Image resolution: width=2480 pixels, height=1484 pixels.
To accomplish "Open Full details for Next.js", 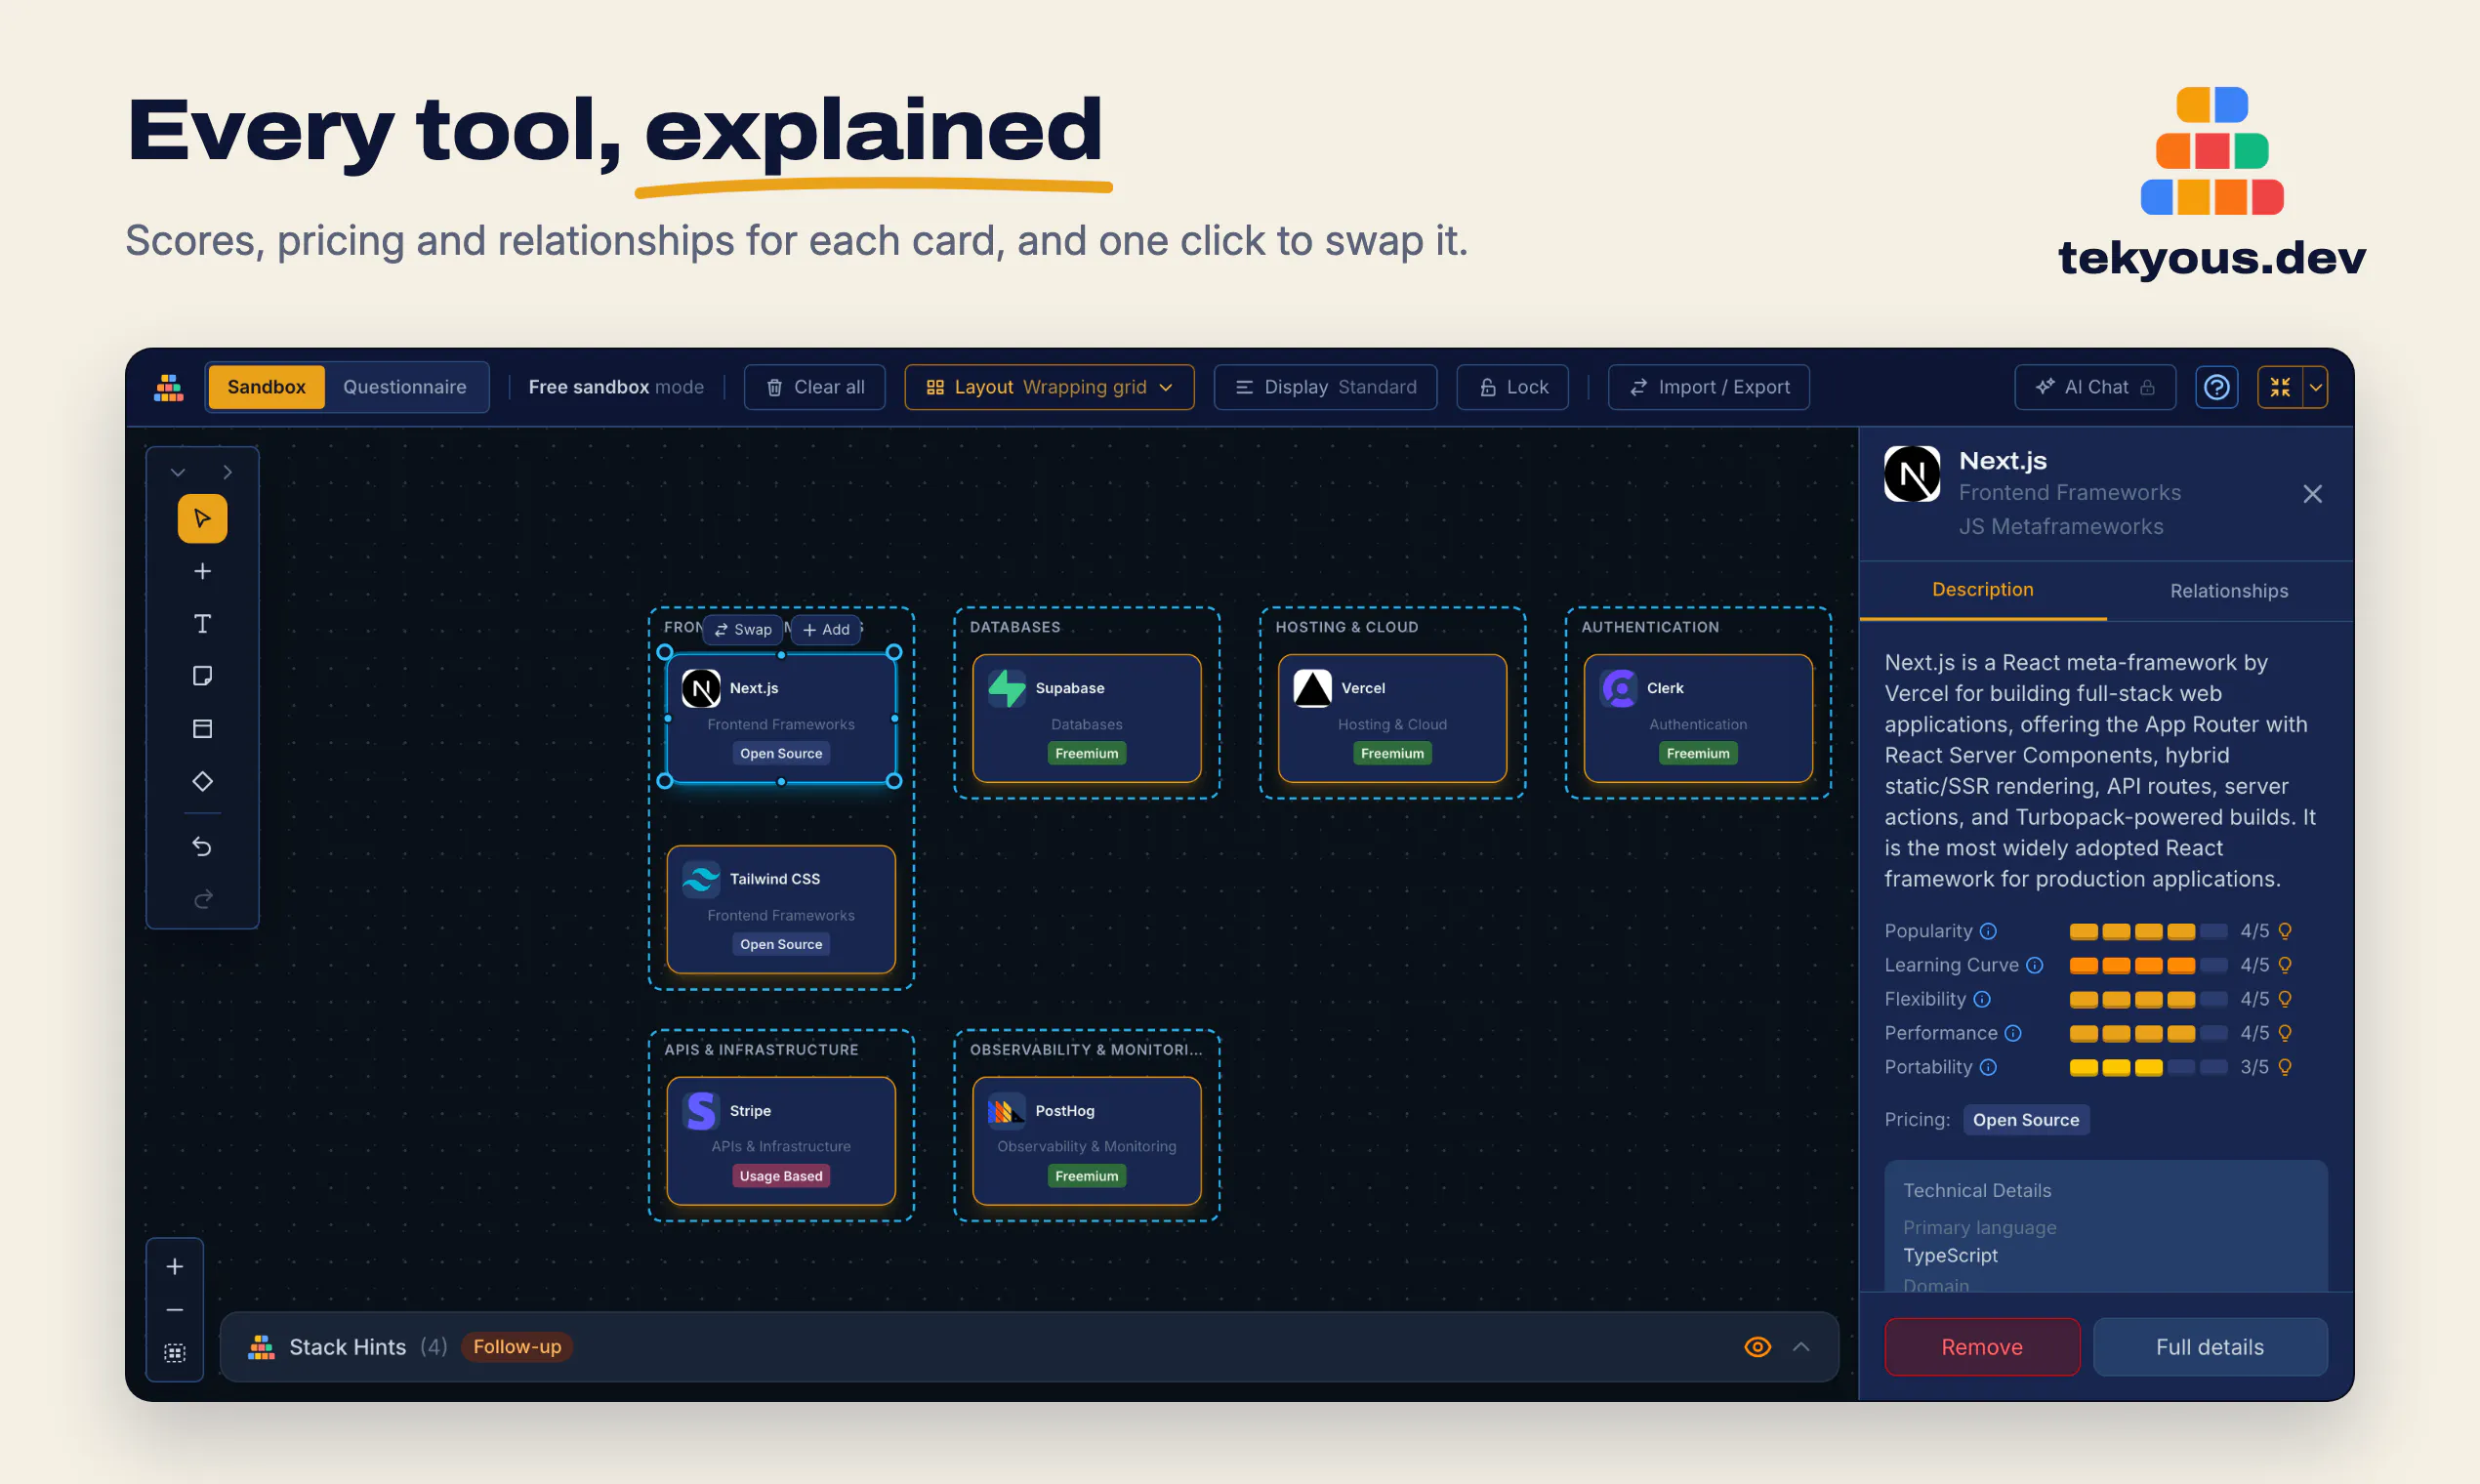I will click(2210, 1347).
